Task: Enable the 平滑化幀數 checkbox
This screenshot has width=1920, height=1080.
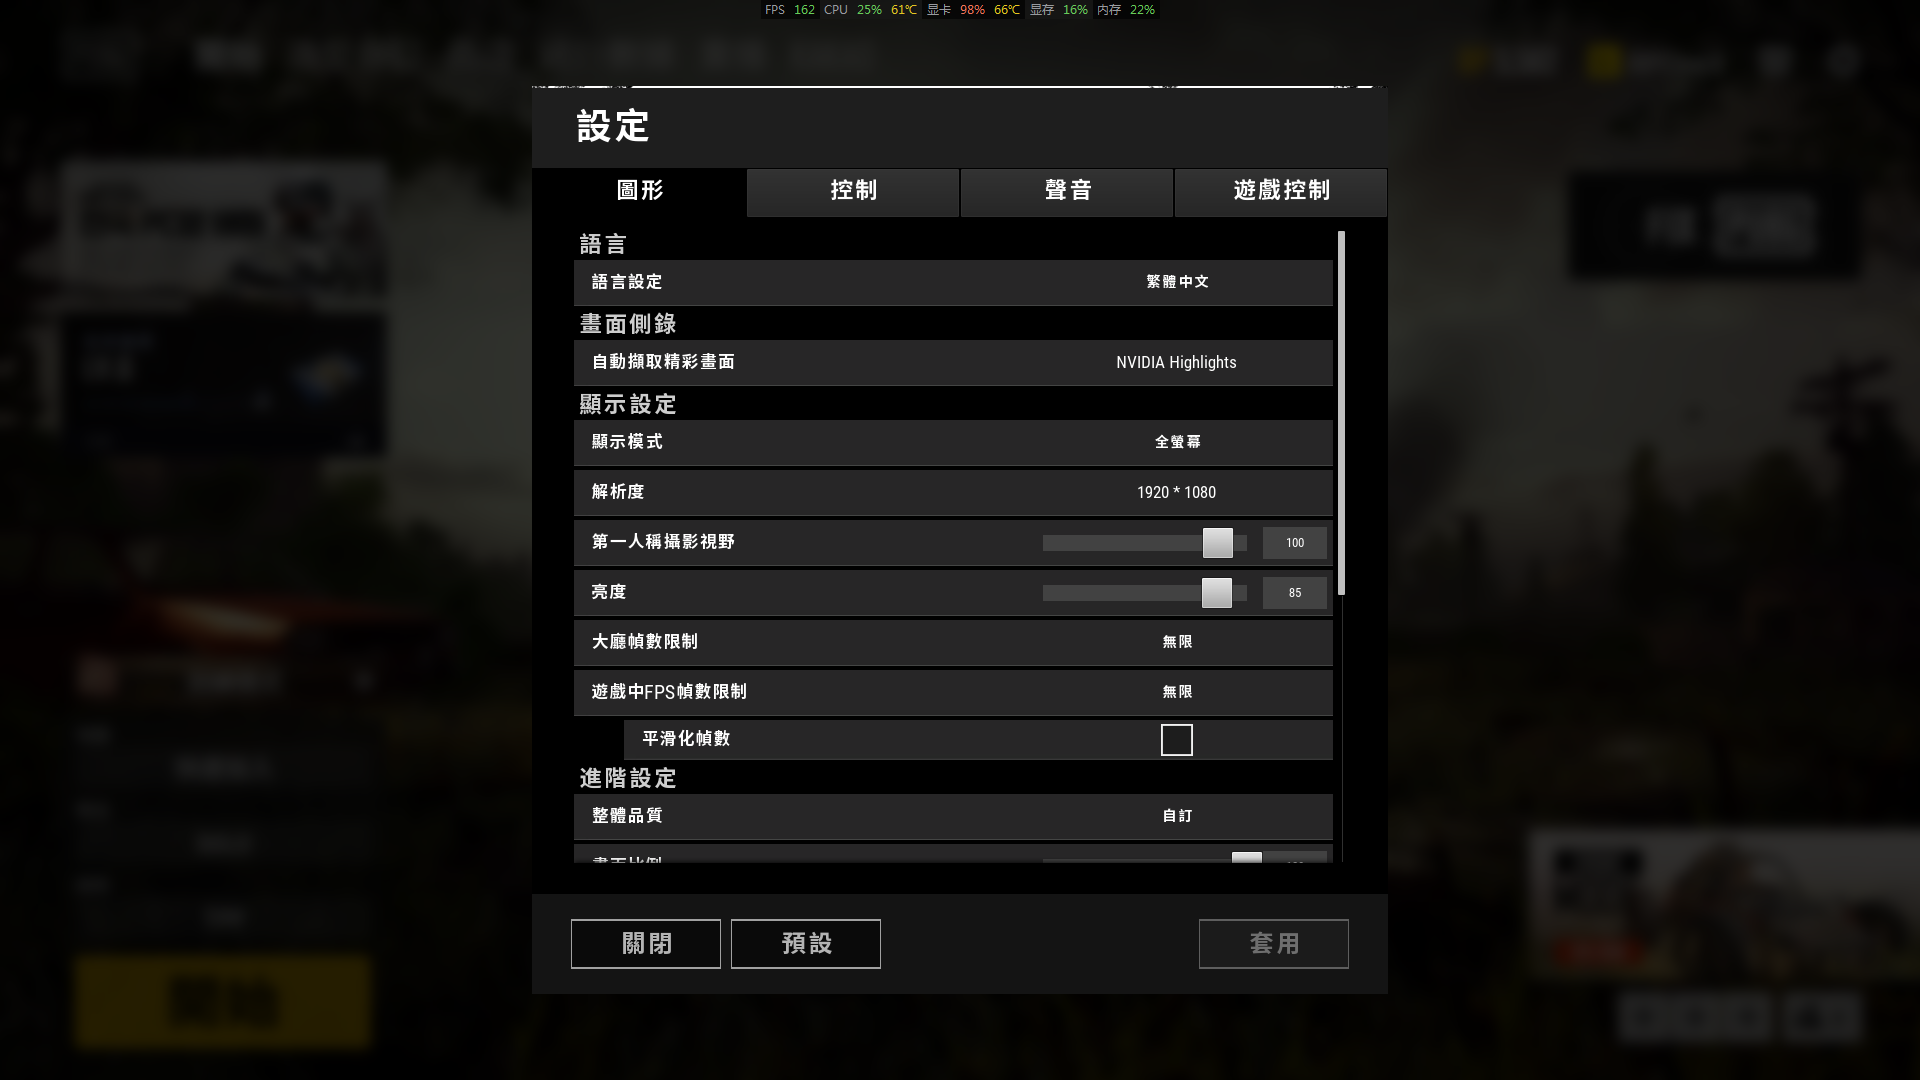Action: 1177,740
